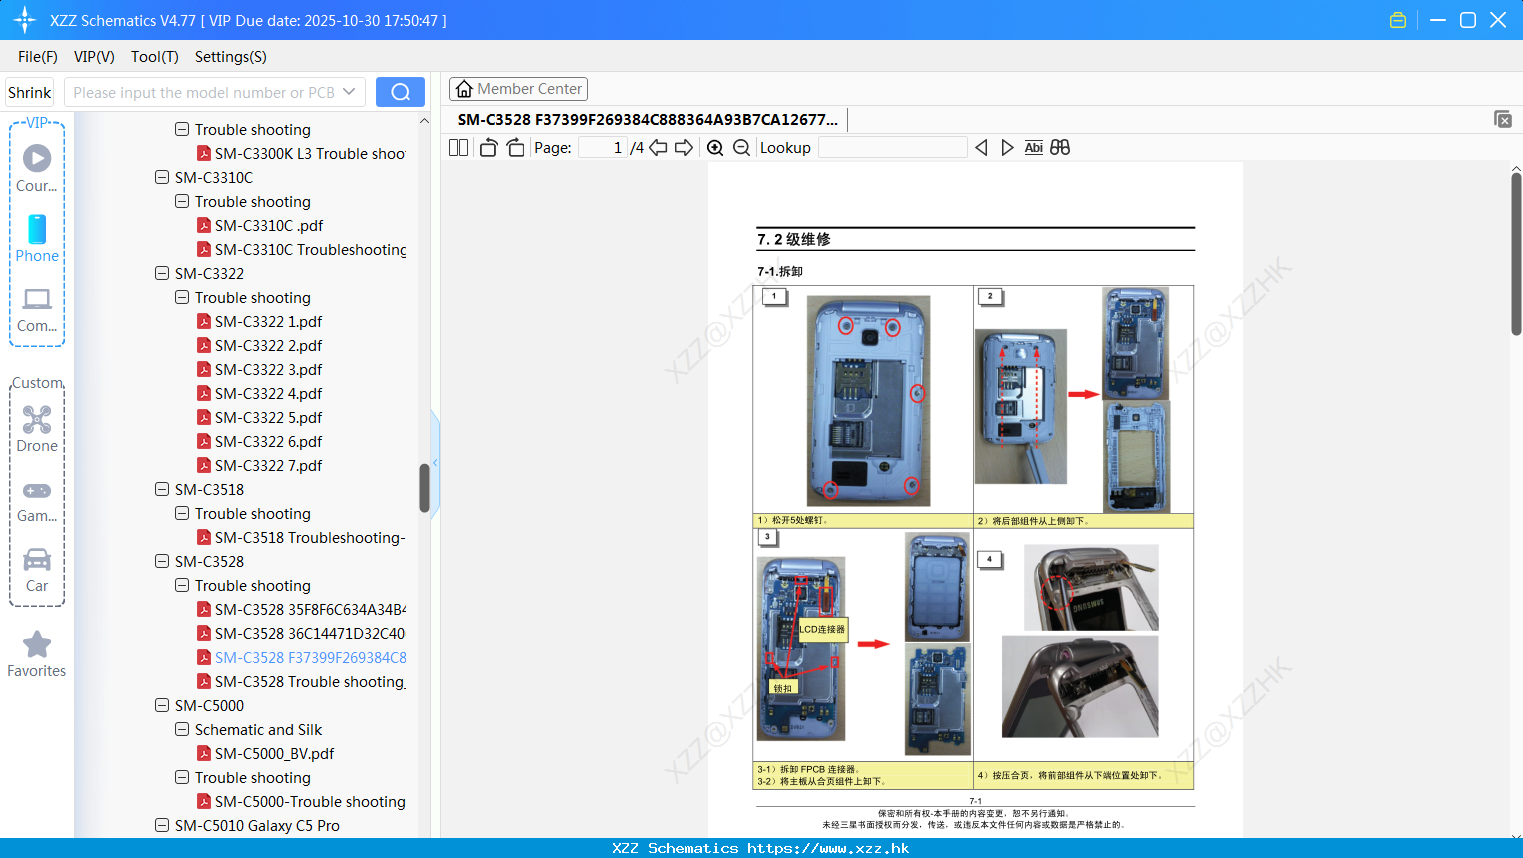1523x858 pixels.
Task: Collapse the SM-C3518 node
Action: pyautogui.click(x=162, y=489)
